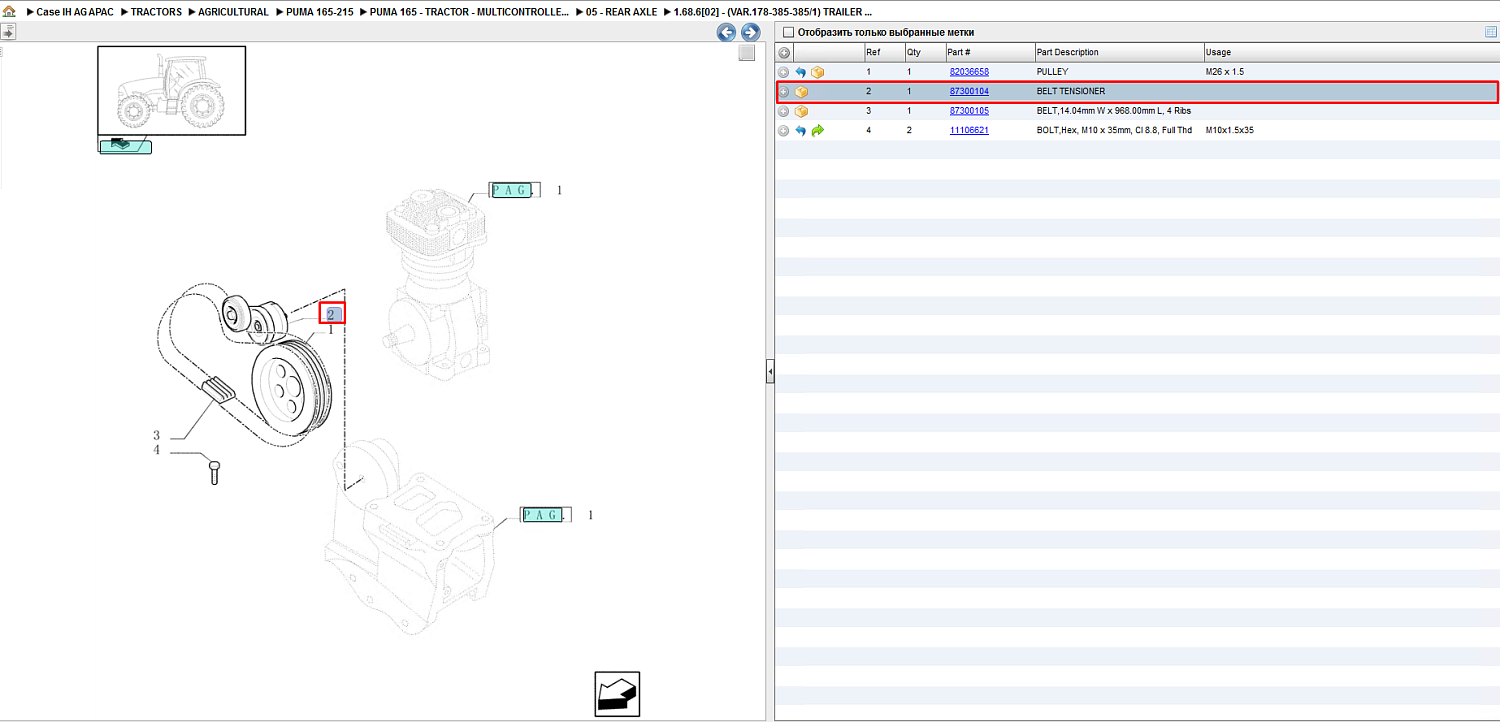Screen dimensions: 1500x722
Task: Click green arrow on BOLT row
Action: (818, 130)
